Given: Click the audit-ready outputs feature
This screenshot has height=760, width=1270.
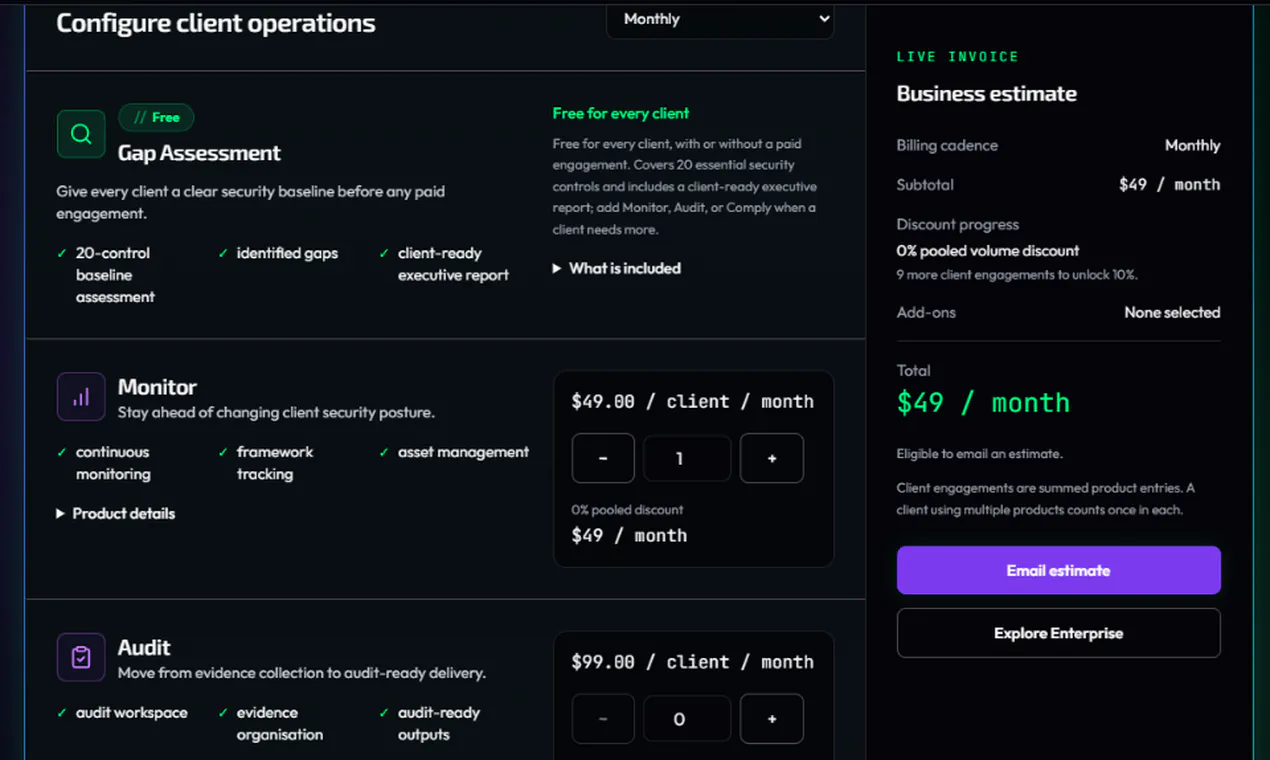Looking at the screenshot, I should [x=439, y=723].
